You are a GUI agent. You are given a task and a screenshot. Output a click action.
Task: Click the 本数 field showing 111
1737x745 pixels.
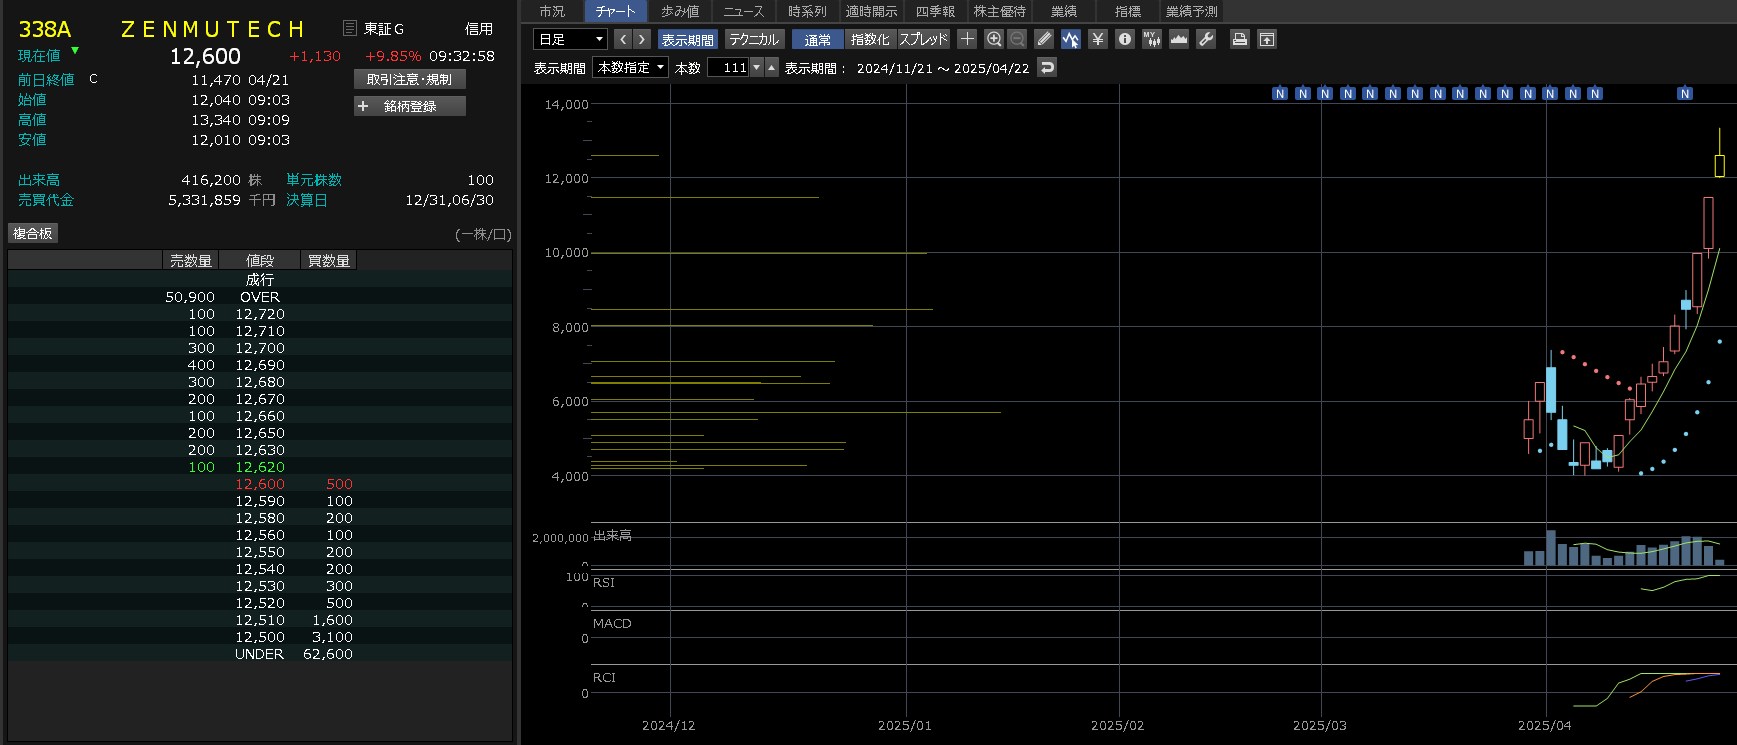[729, 68]
